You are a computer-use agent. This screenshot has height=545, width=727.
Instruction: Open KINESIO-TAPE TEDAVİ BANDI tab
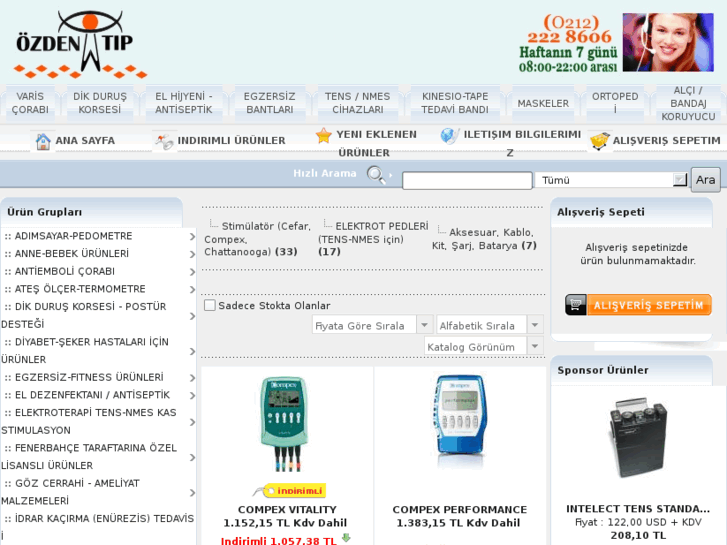pos(455,103)
